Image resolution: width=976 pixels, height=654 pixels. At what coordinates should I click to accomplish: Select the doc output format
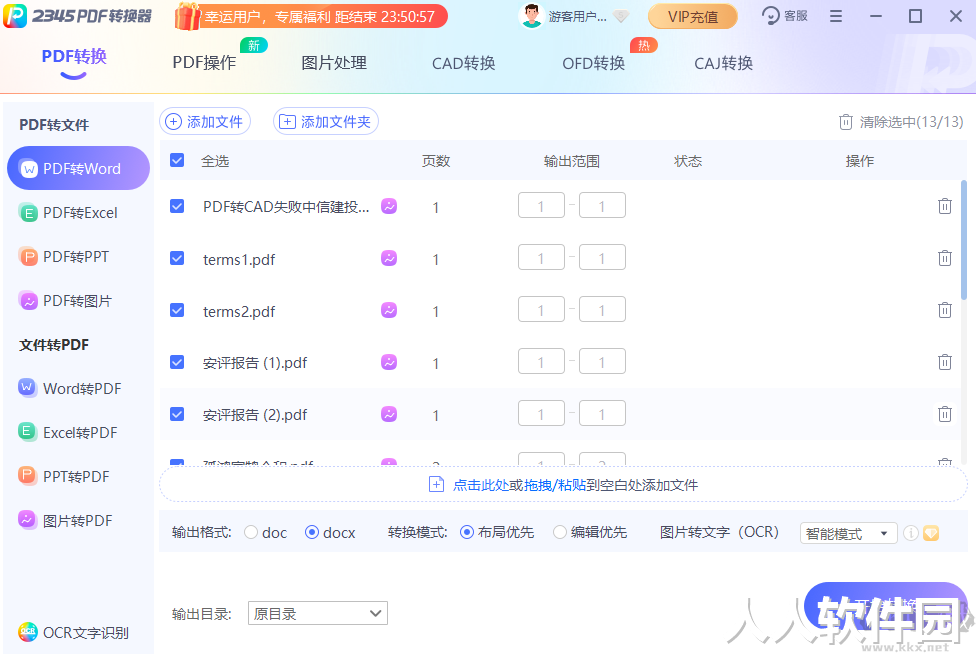[251, 532]
